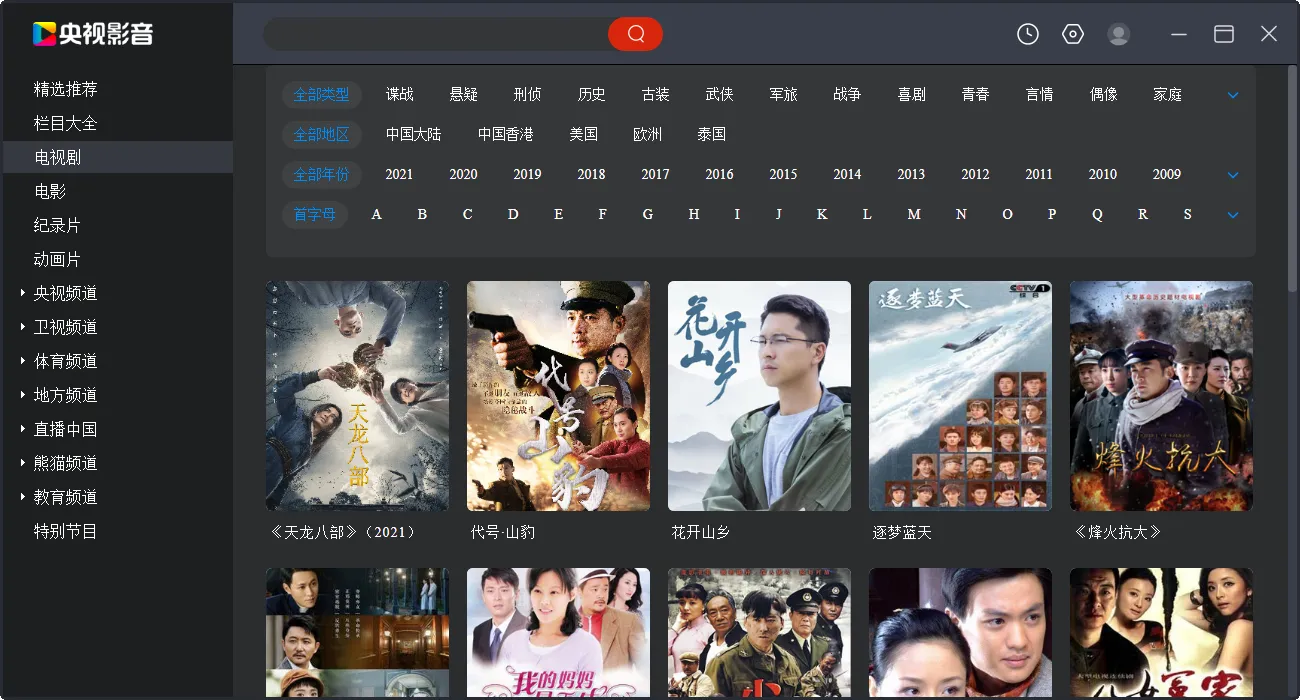Screen dimensions: 1300x700
Task: Expand more genres with the chevron after 家庭
Action: [x=1232, y=94]
